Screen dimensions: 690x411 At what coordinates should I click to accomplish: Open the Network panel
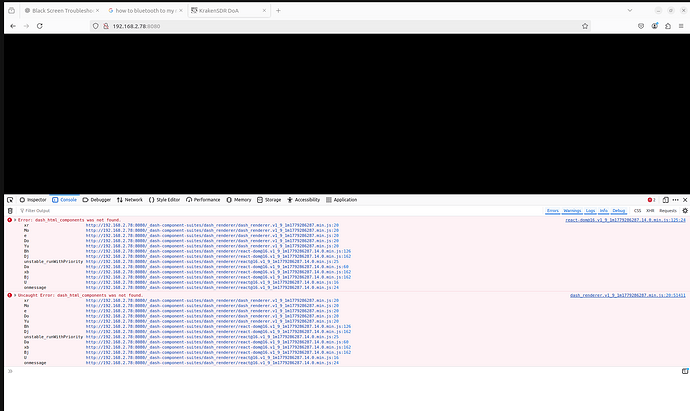[130, 200]
